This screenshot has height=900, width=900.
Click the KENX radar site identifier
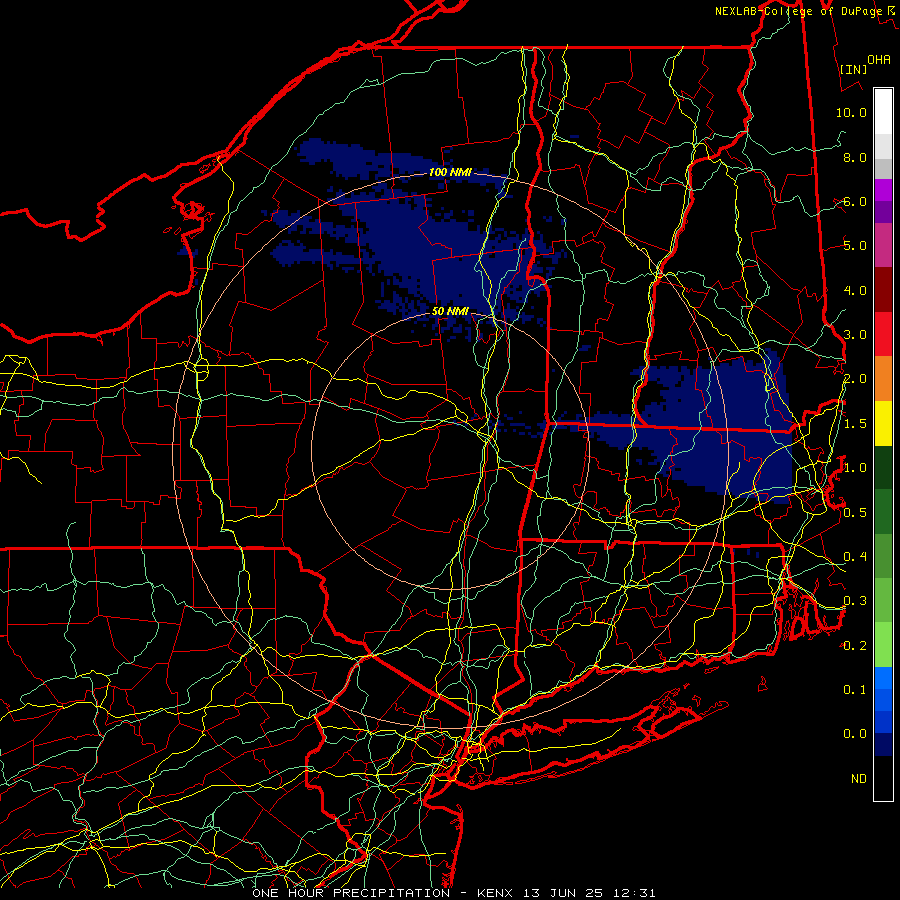click(x=496, y=893)
